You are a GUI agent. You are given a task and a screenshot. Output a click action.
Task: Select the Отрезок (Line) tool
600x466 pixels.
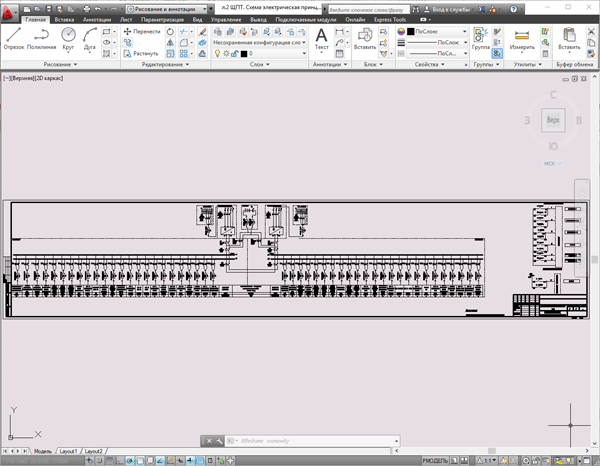(14, 38)
